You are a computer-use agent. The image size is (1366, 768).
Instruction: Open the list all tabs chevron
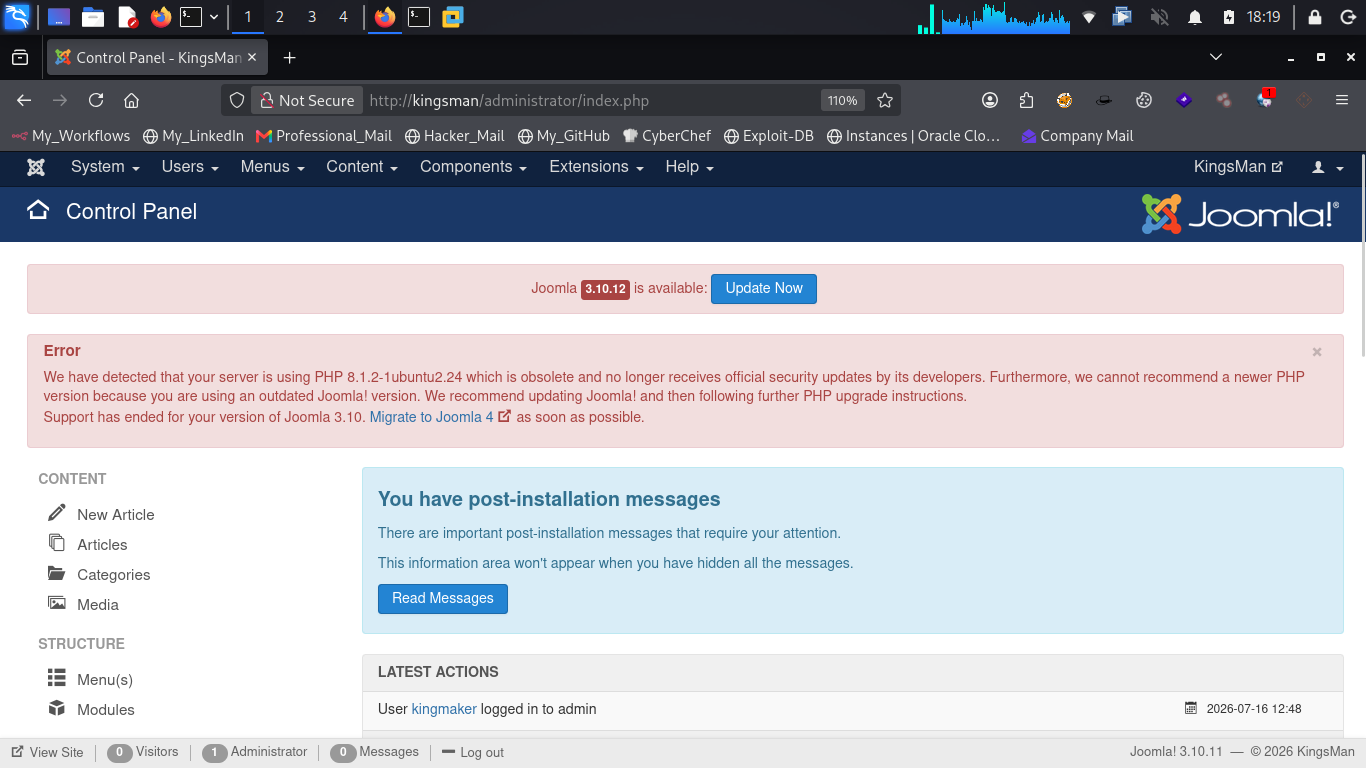[x=1216, y=57]
